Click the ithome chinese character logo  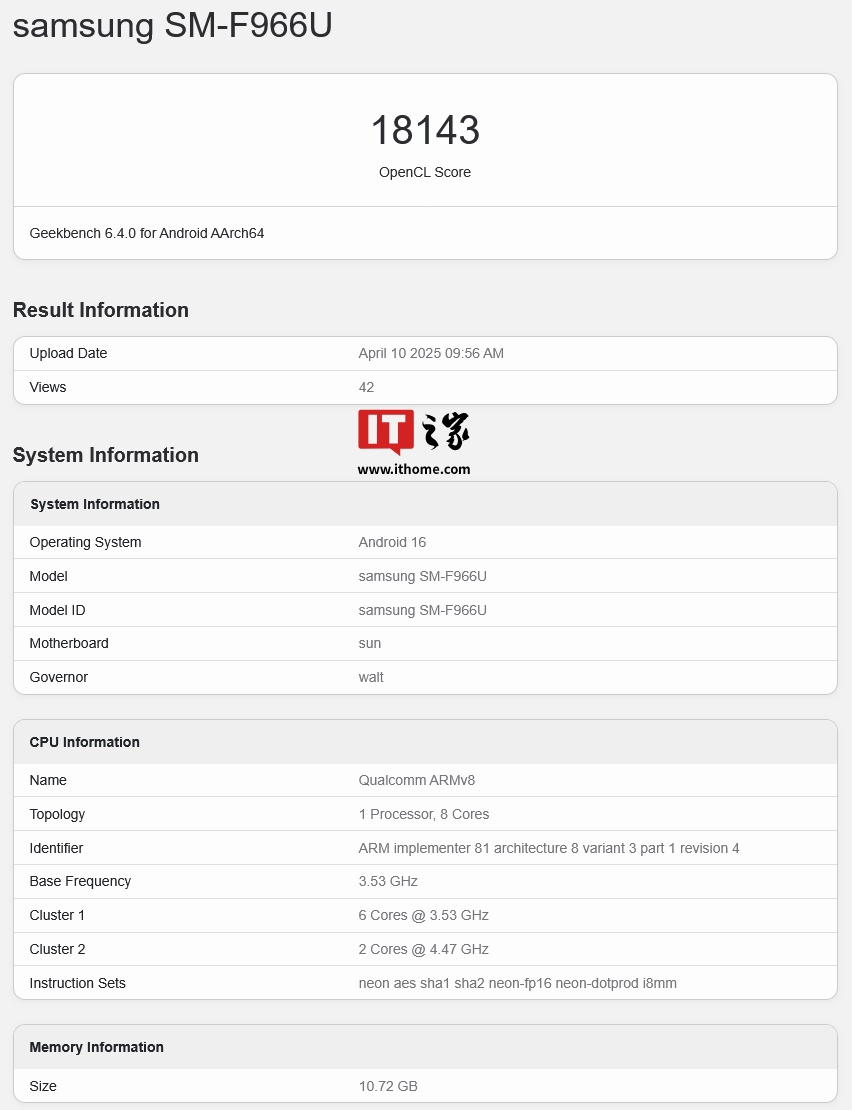[x=445, y=431]
